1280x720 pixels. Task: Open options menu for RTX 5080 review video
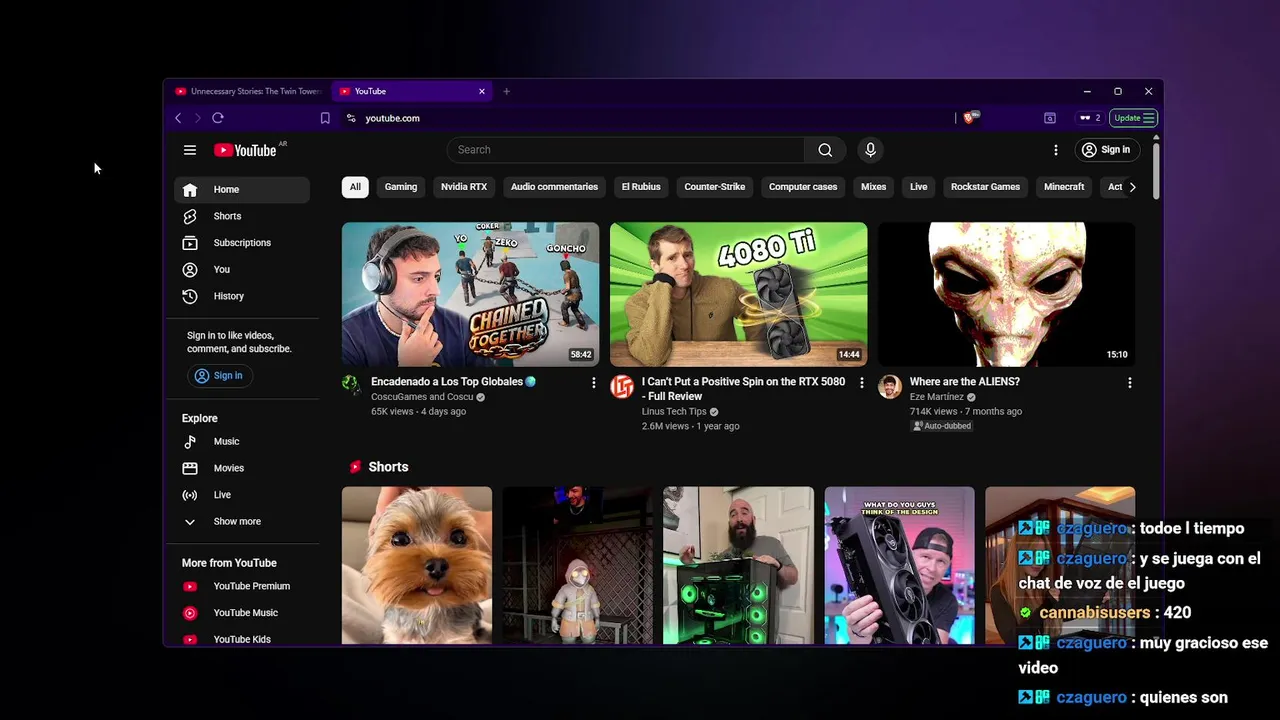tap(862, 383)
